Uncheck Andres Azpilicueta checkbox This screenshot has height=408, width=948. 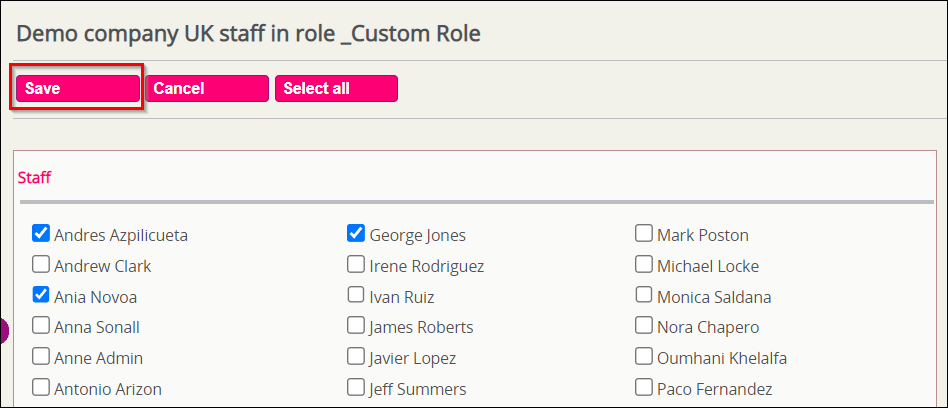(41, 233)
